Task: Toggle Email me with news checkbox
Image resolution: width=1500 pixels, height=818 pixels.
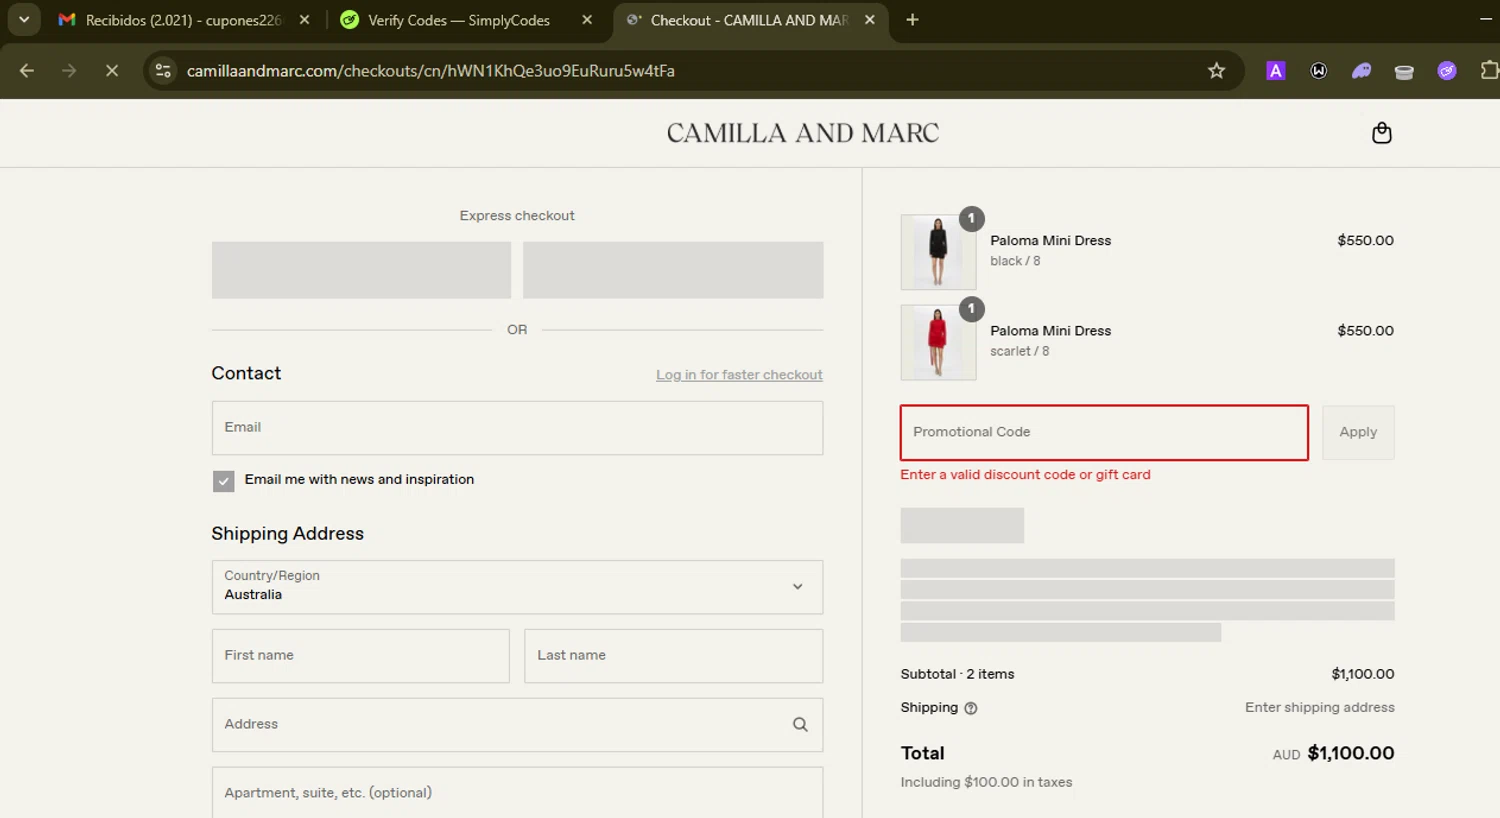Action: (x=223, y=481)
